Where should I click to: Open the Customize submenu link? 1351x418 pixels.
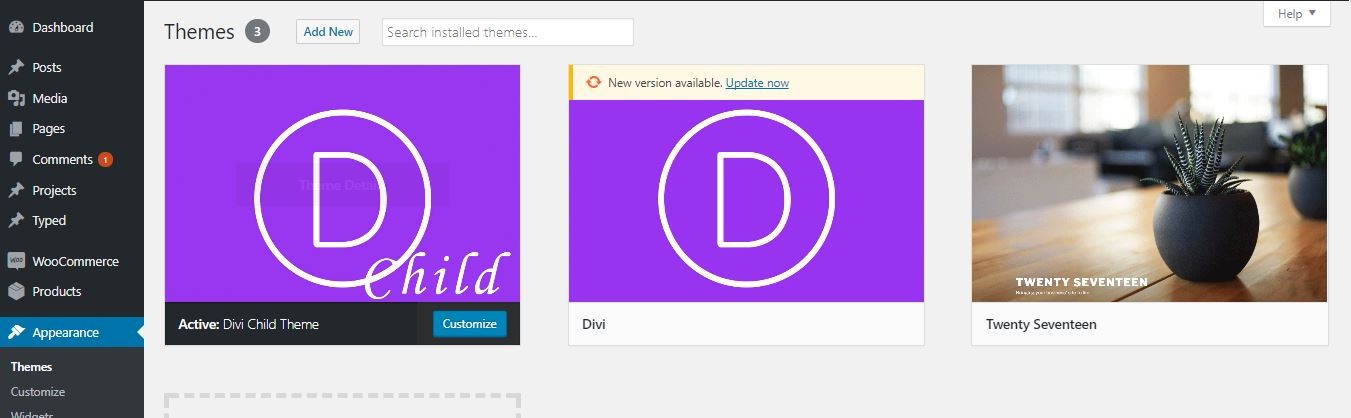[x=38, y=392]
